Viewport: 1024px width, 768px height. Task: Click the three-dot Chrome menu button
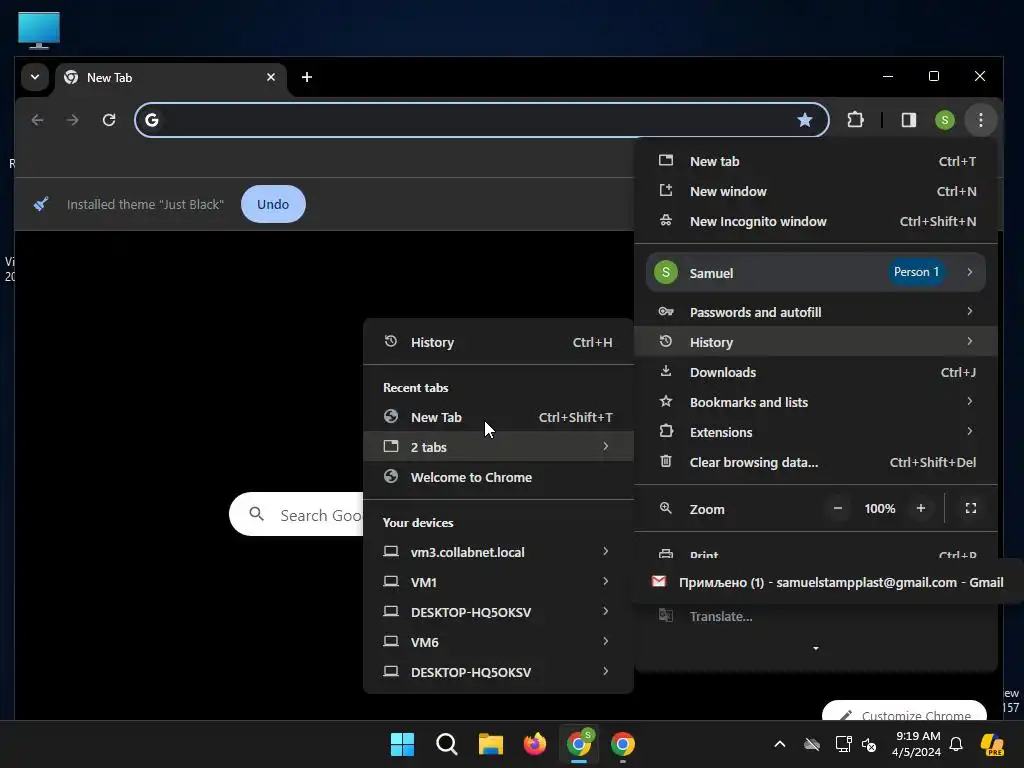click(x=981, y=120)
